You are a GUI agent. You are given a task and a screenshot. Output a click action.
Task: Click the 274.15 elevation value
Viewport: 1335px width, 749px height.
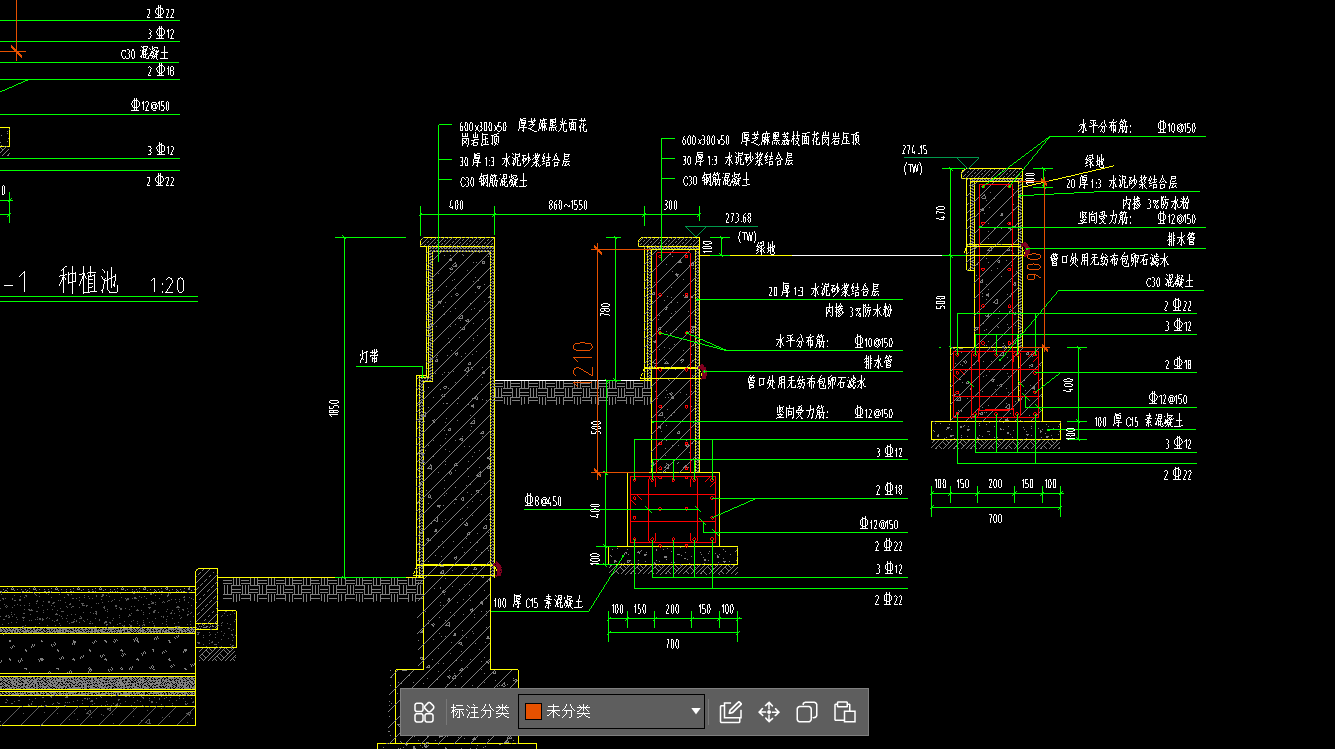click(915, 150)
